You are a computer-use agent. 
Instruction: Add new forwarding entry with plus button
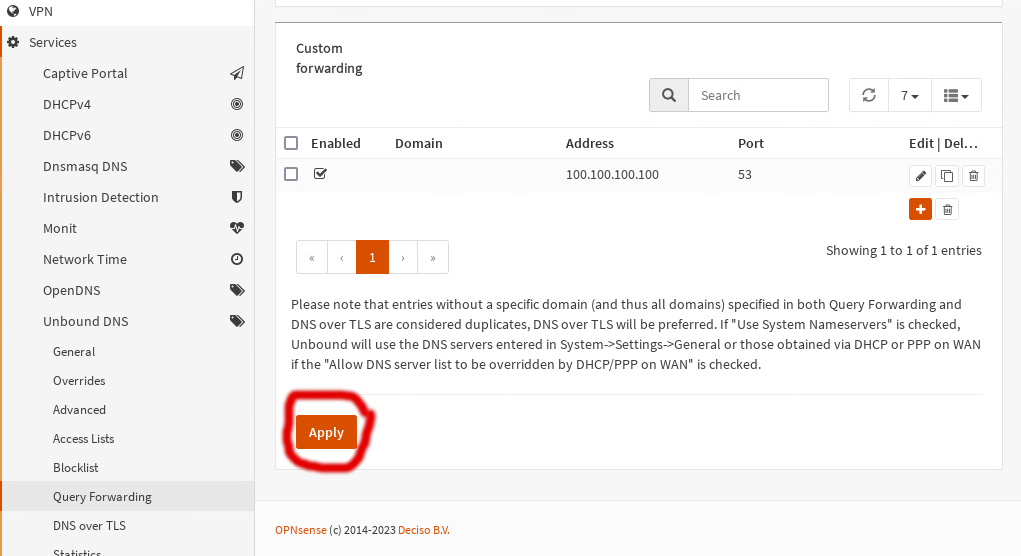click(x=920, y=209)
